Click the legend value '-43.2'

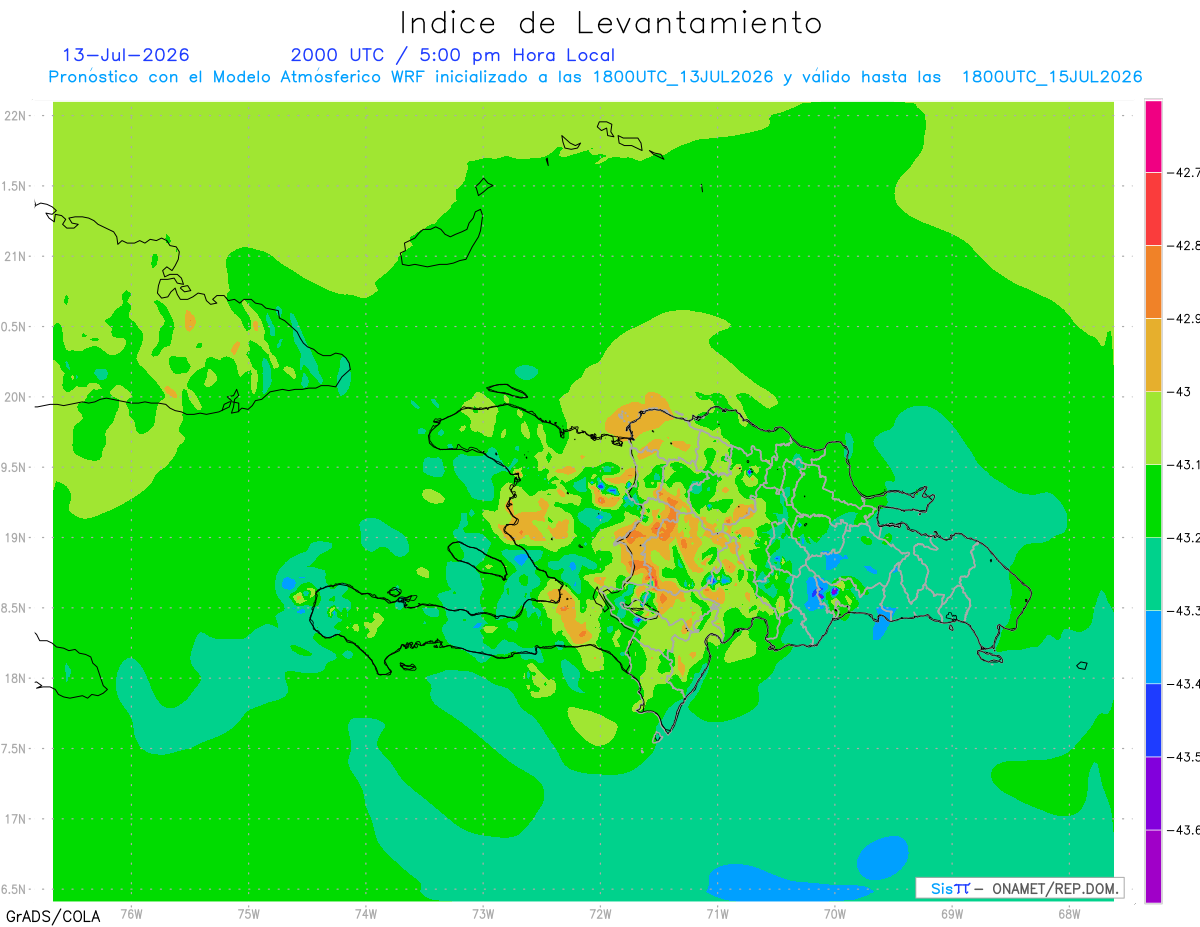pos(1185,538)
